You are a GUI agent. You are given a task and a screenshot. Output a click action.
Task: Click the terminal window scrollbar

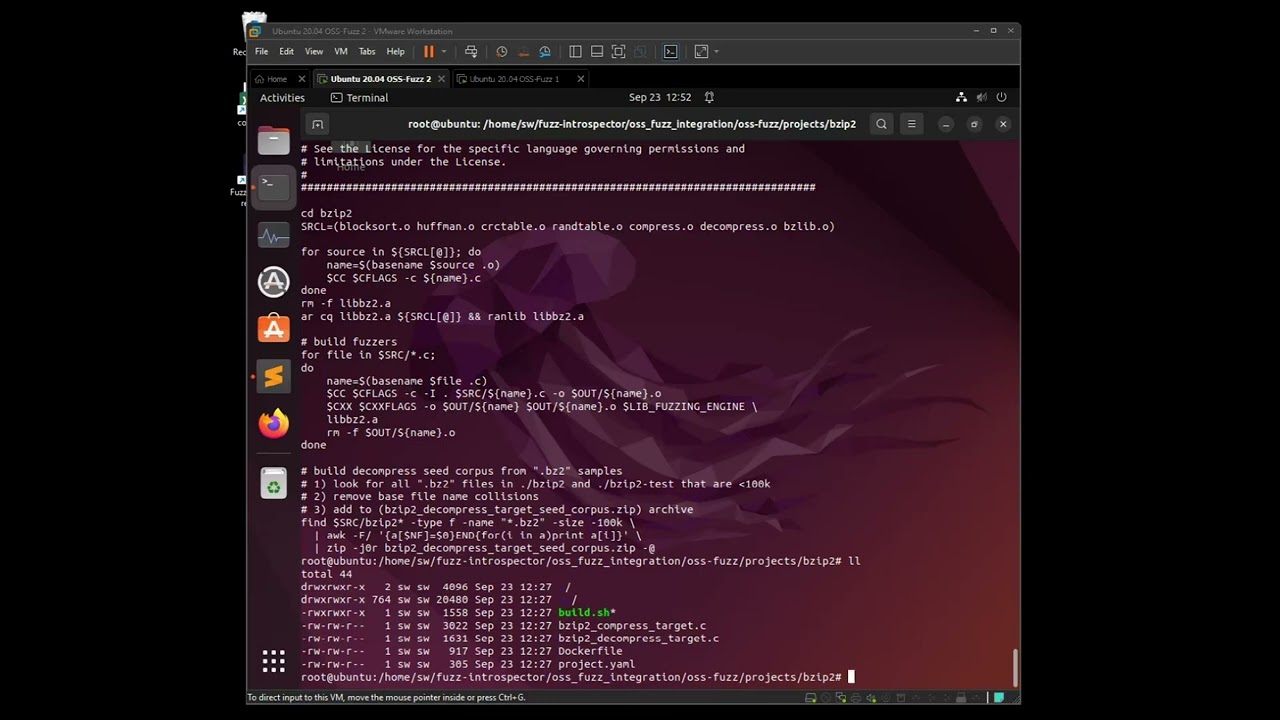[1015, 666]
